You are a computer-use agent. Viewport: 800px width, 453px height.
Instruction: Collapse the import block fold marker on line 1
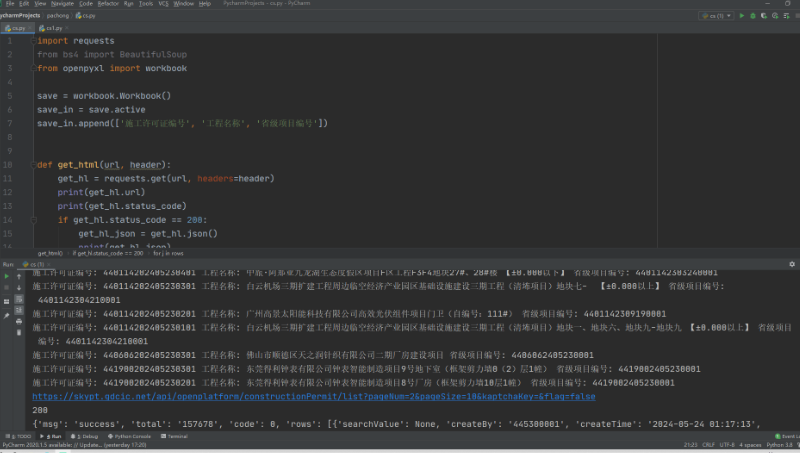(x=34, y=41)
